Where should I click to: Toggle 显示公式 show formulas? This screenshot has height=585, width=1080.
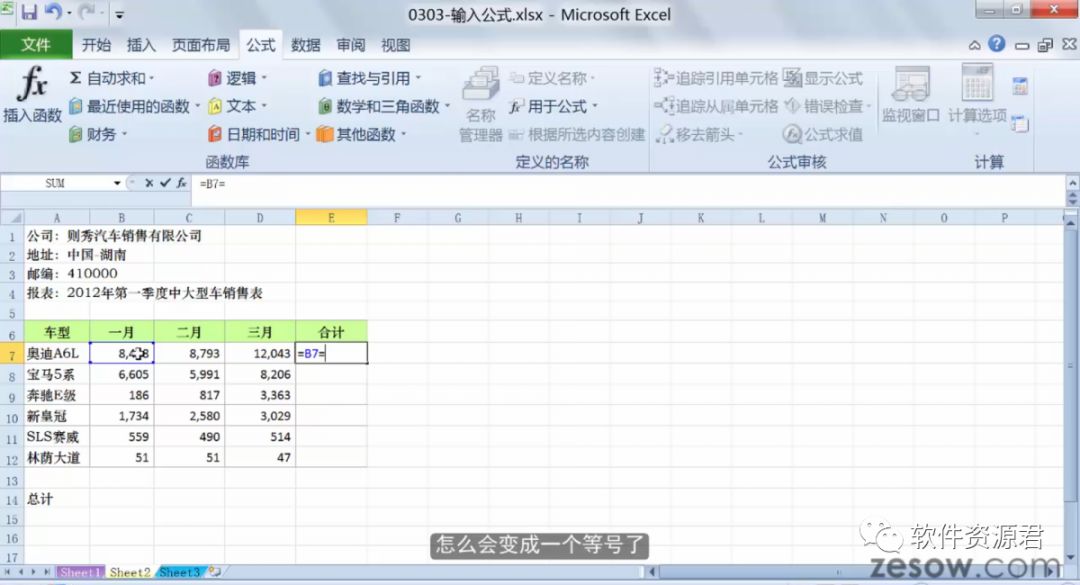[x=823, y=78]
